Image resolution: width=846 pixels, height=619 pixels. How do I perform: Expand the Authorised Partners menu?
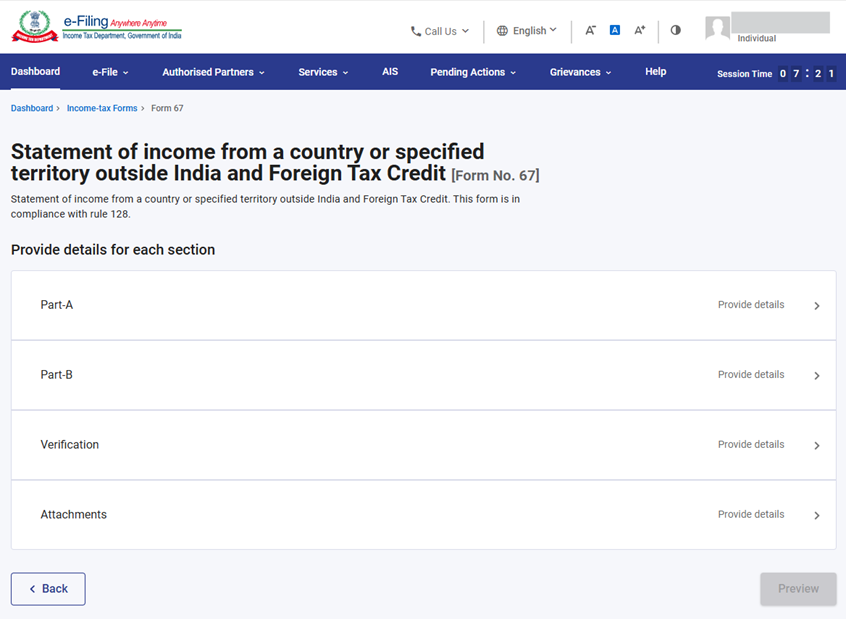point(213,72)
